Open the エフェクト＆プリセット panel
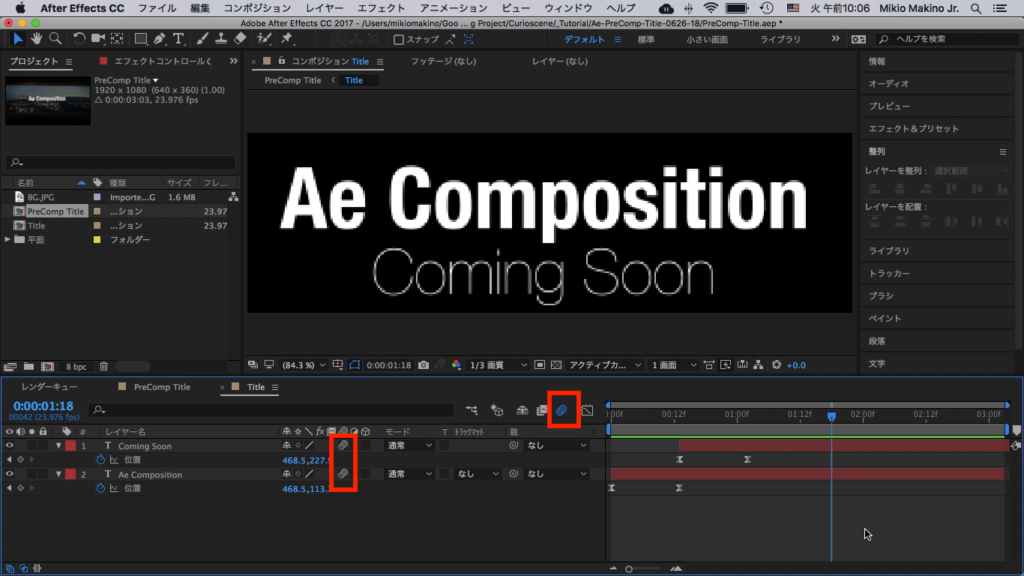Screen dimensions: 1024x576 [914, 129]
